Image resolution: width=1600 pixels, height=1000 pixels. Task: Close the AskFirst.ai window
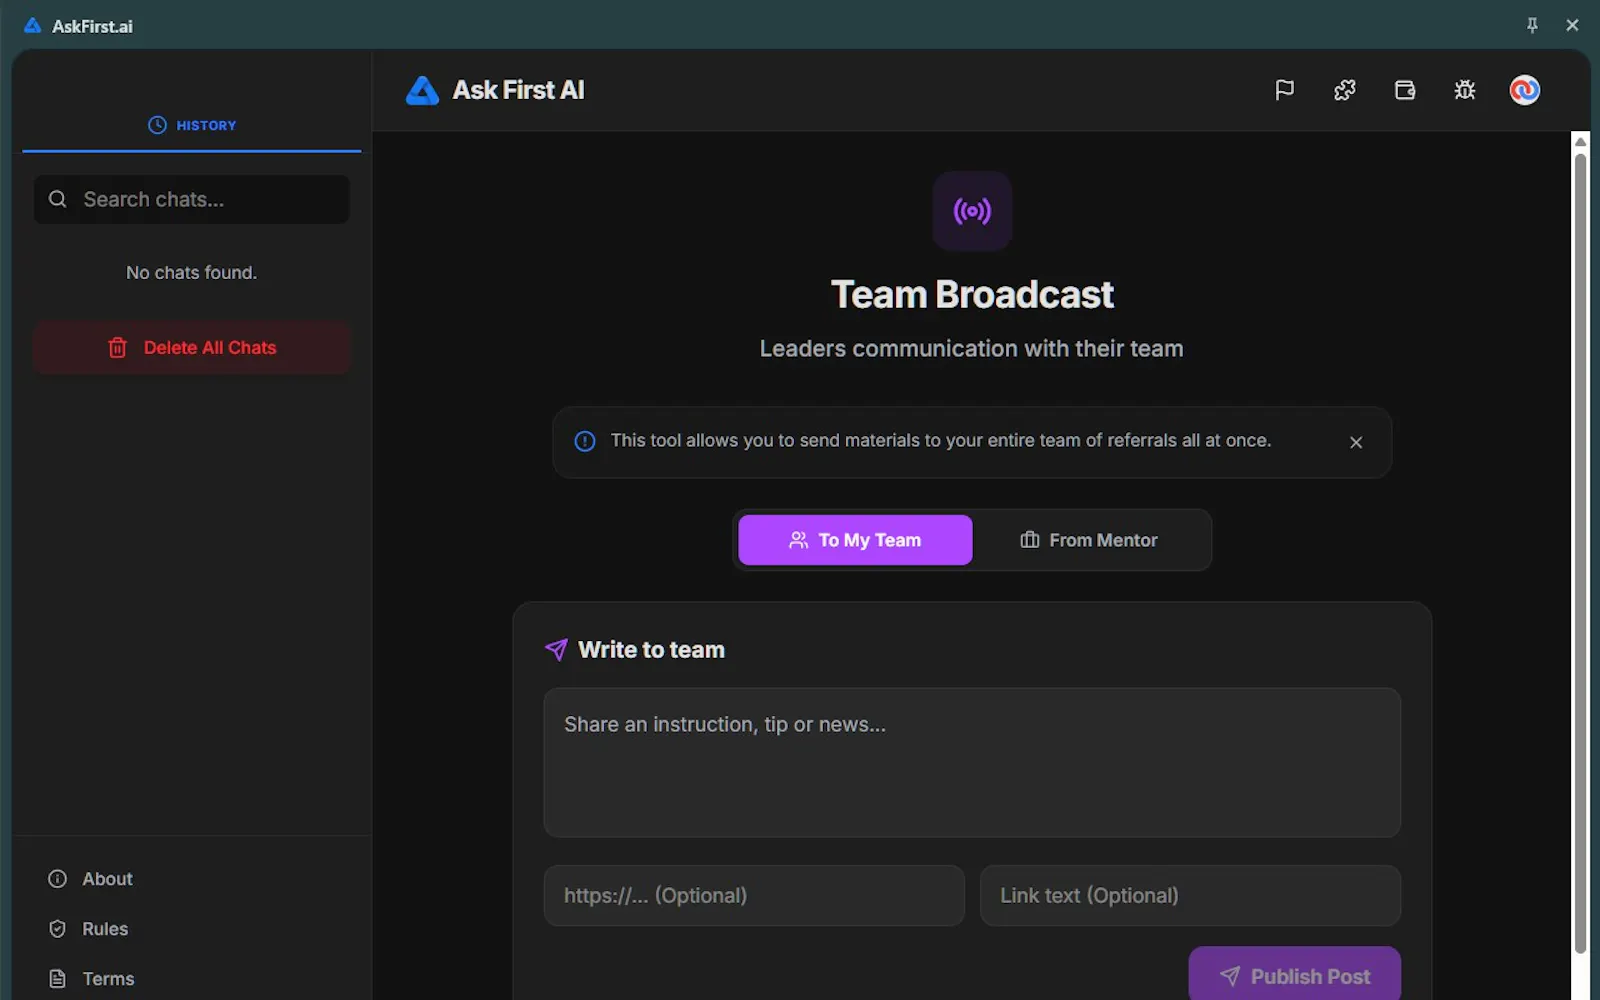[1572, 25]
